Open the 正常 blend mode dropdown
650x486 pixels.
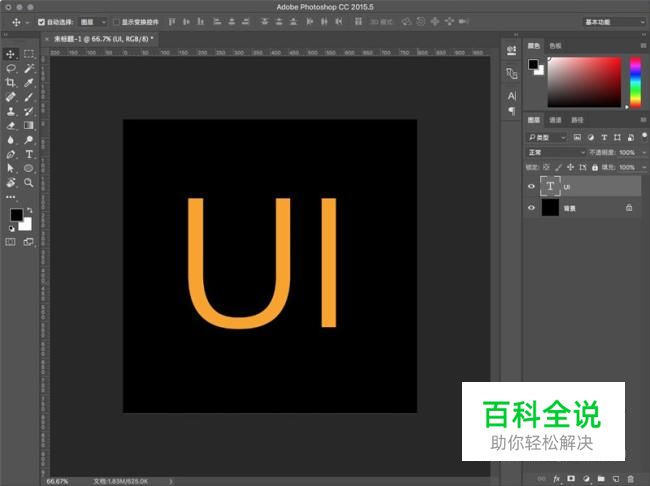(x=557, y=152)
